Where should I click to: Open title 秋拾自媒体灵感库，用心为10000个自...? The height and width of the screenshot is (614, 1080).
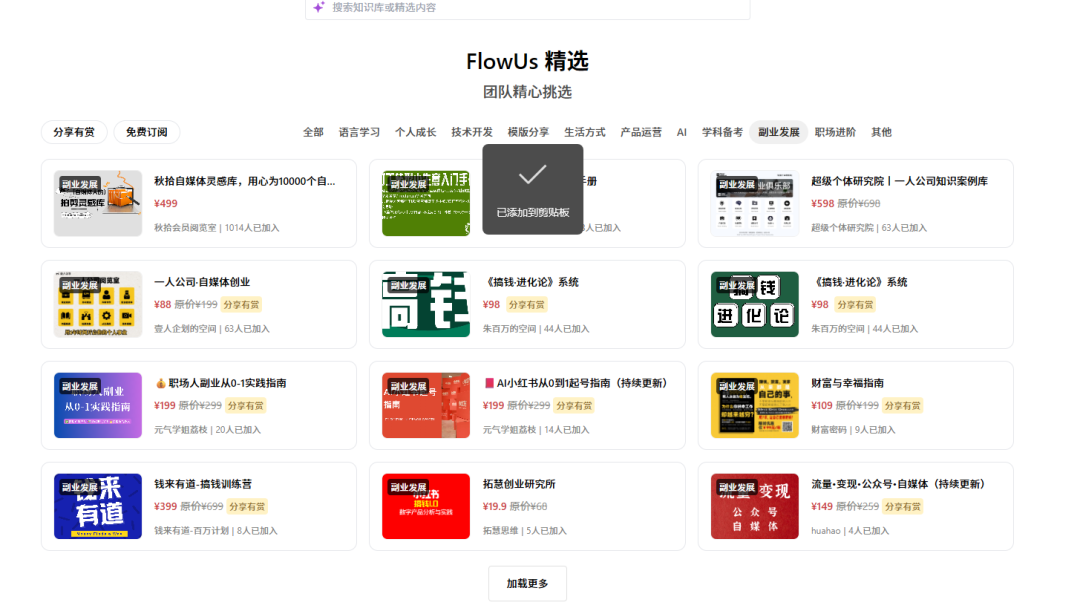[245, 181]
